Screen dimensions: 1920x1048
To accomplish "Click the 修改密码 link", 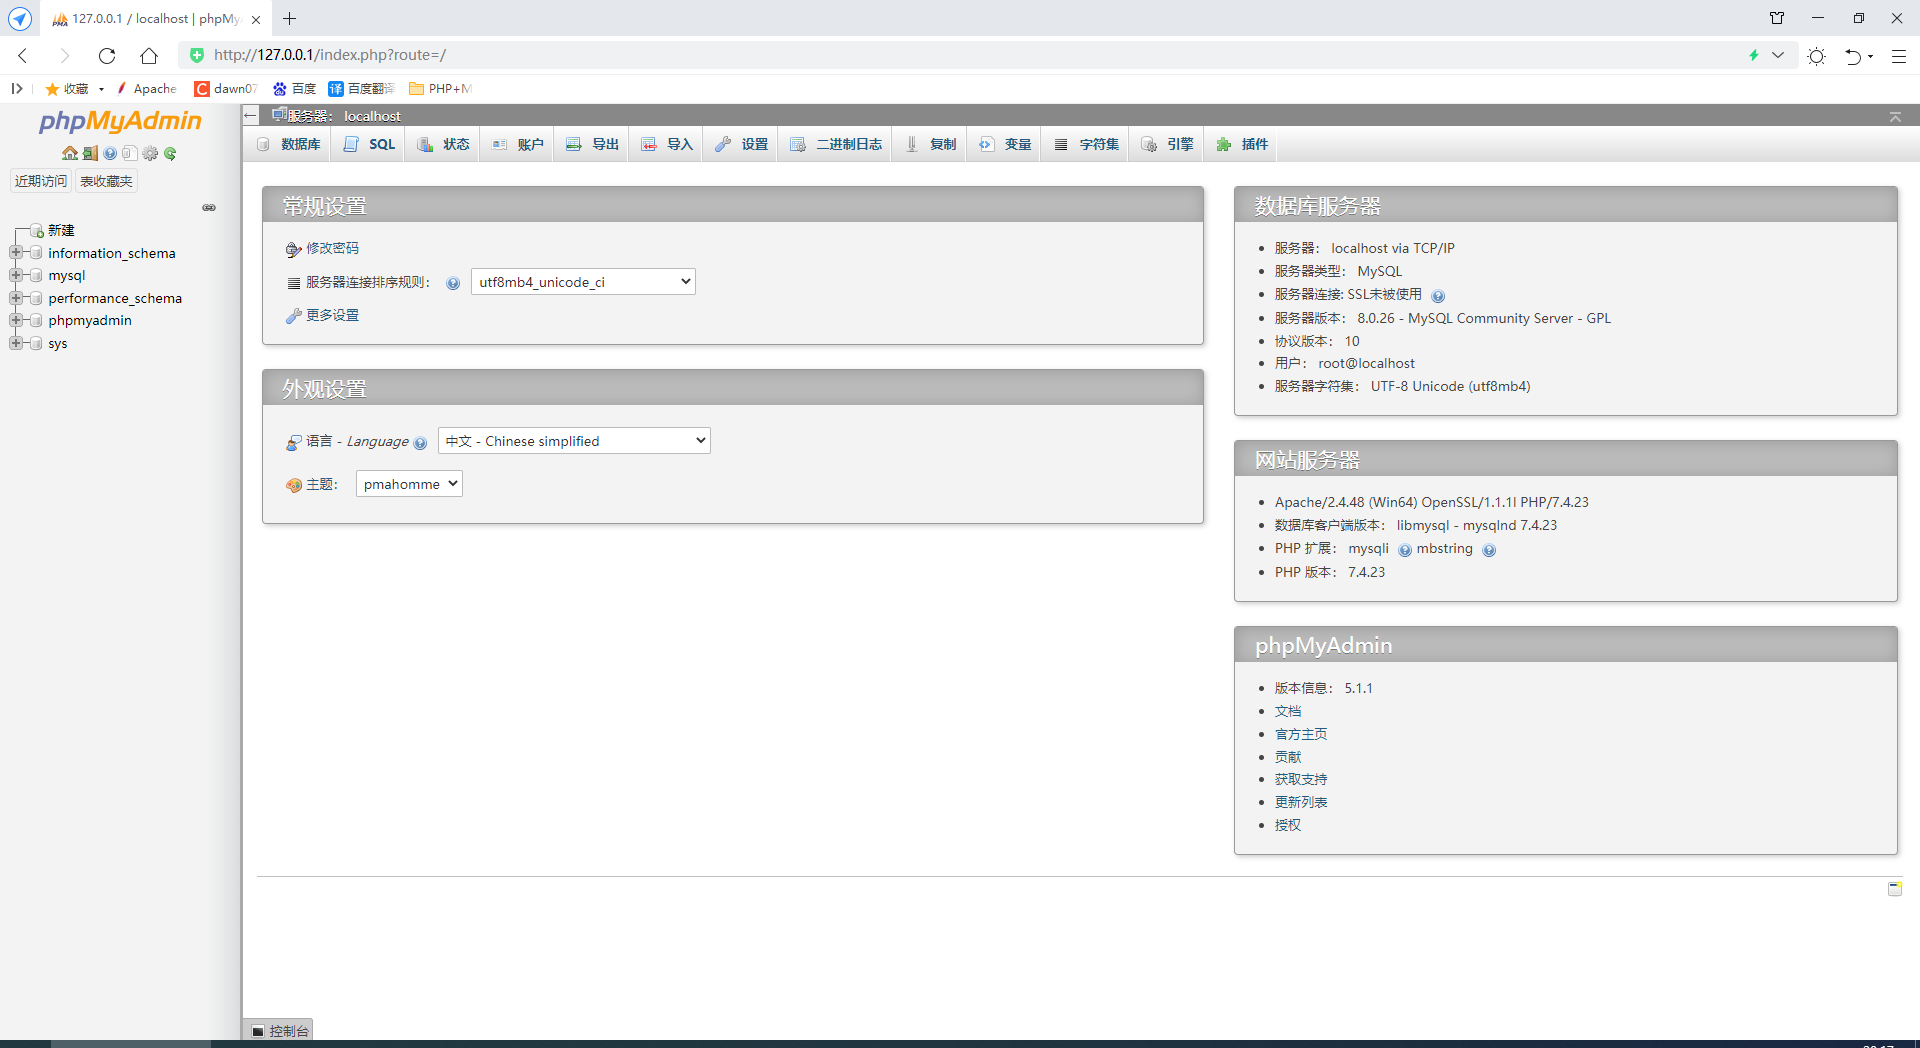I will pyautogui.click(x=332, y=248).
